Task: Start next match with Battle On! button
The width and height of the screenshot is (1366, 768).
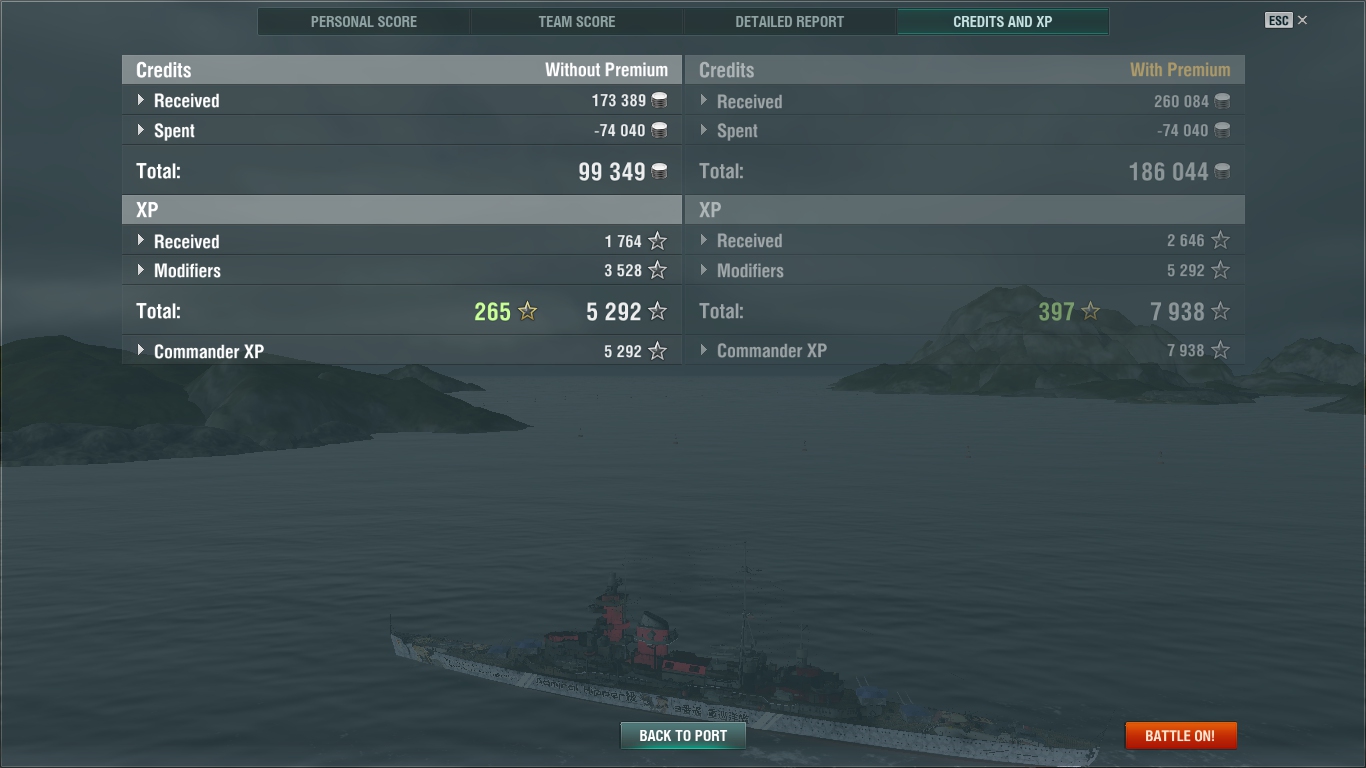Action: 1180,735
